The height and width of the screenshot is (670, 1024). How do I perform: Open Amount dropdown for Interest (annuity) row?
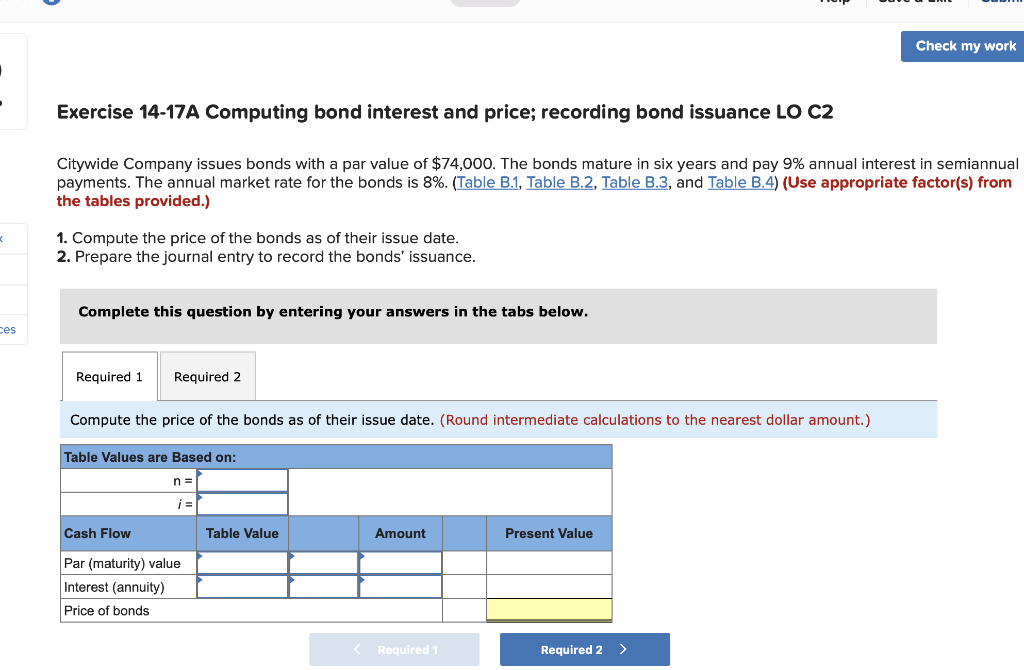tap(399, 586)
